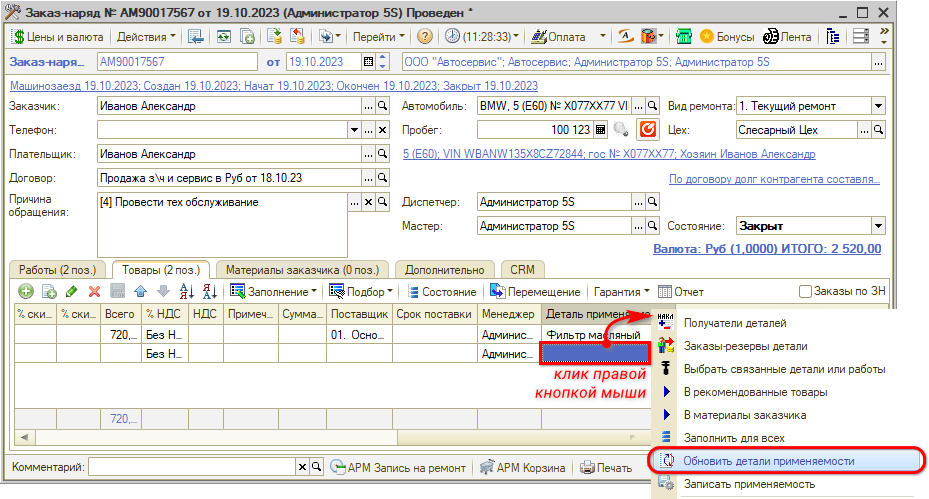Click the green cash register icon
The image size is (929, 499).
coord(684,37)
